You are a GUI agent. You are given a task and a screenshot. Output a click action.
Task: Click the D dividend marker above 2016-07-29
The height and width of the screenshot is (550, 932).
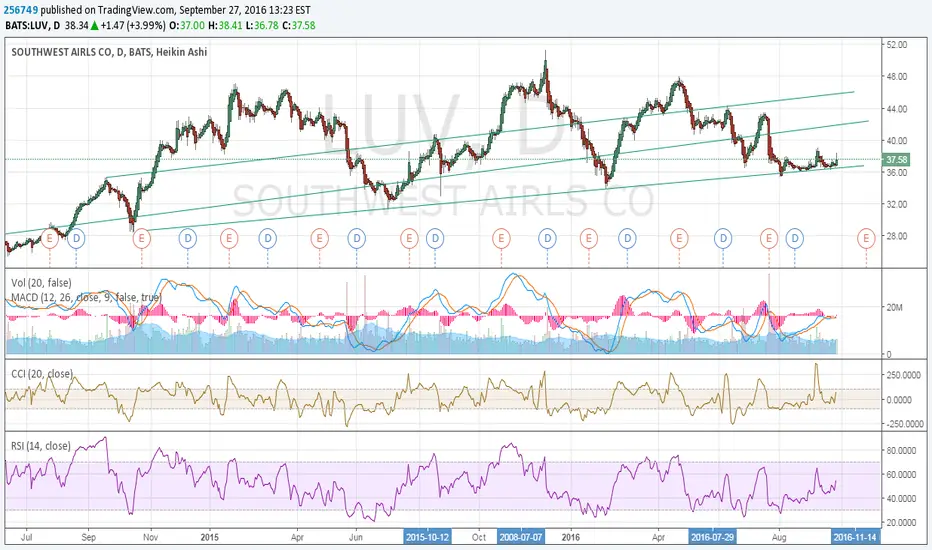tap(723, 239)
